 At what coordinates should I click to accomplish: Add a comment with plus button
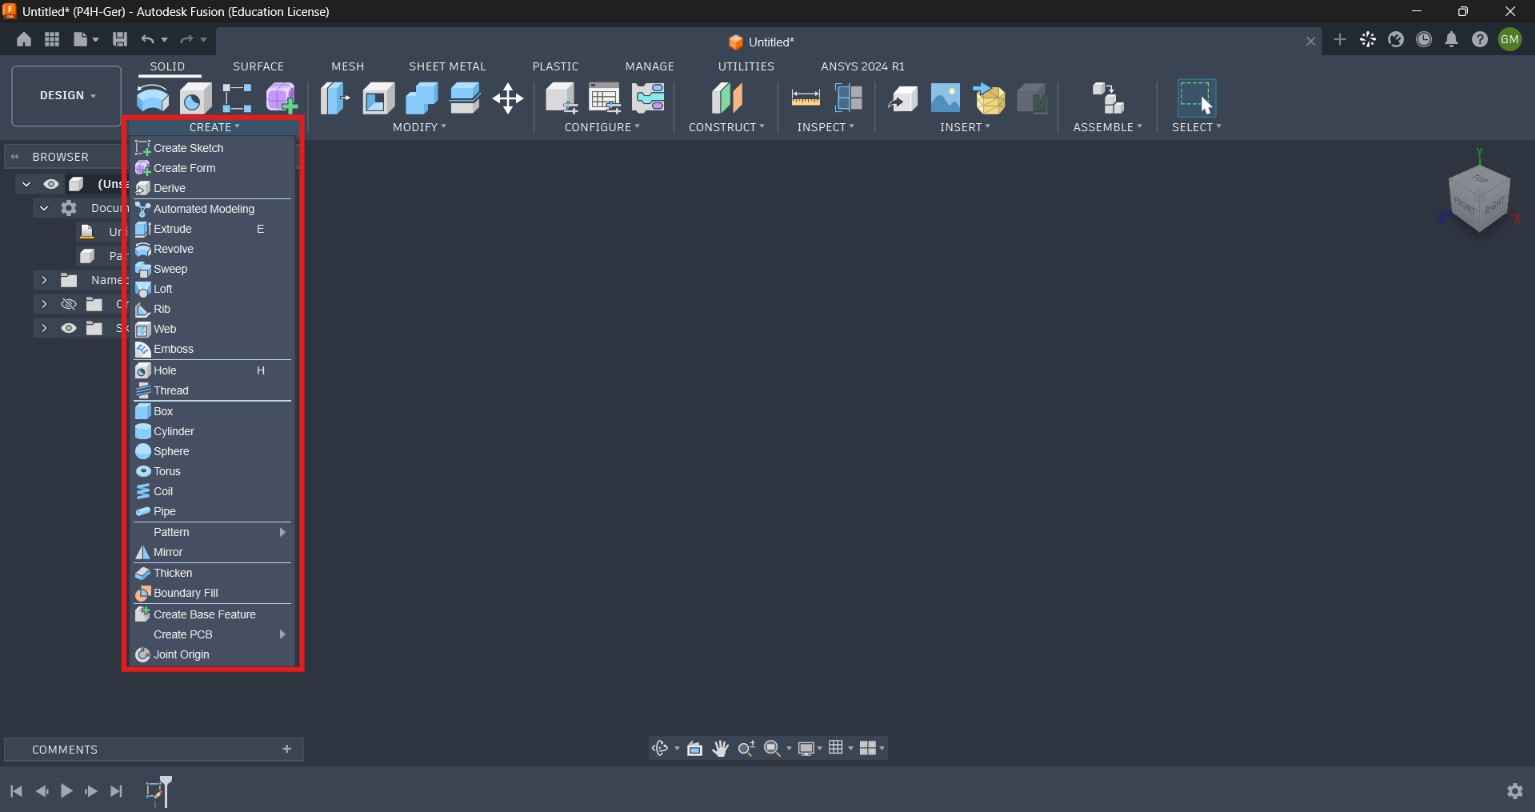[287, 749]
